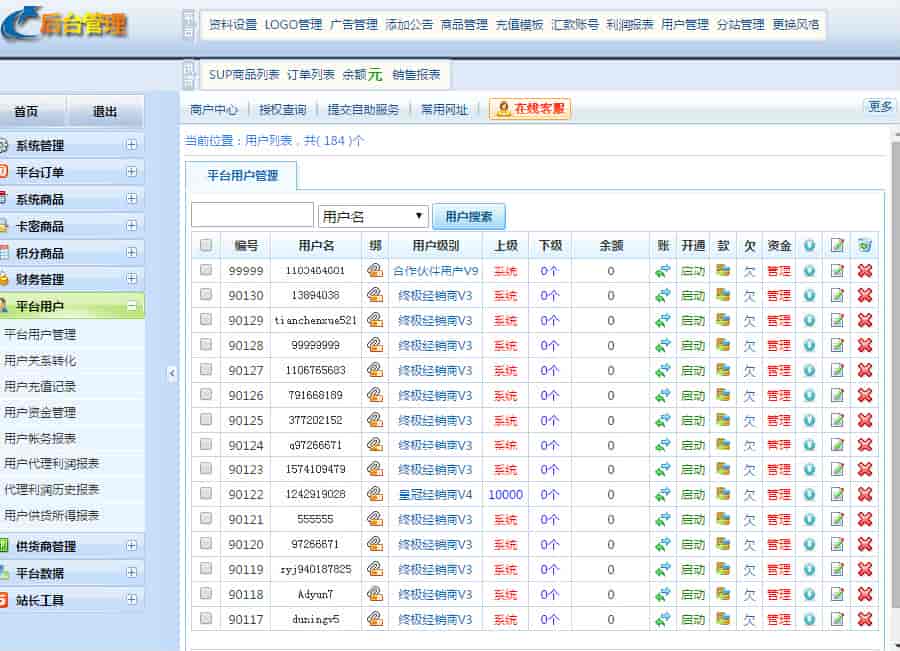Click the edit icon for user duningv5
The height and width of the screenshot is (651, 900).
click(837, 619)
